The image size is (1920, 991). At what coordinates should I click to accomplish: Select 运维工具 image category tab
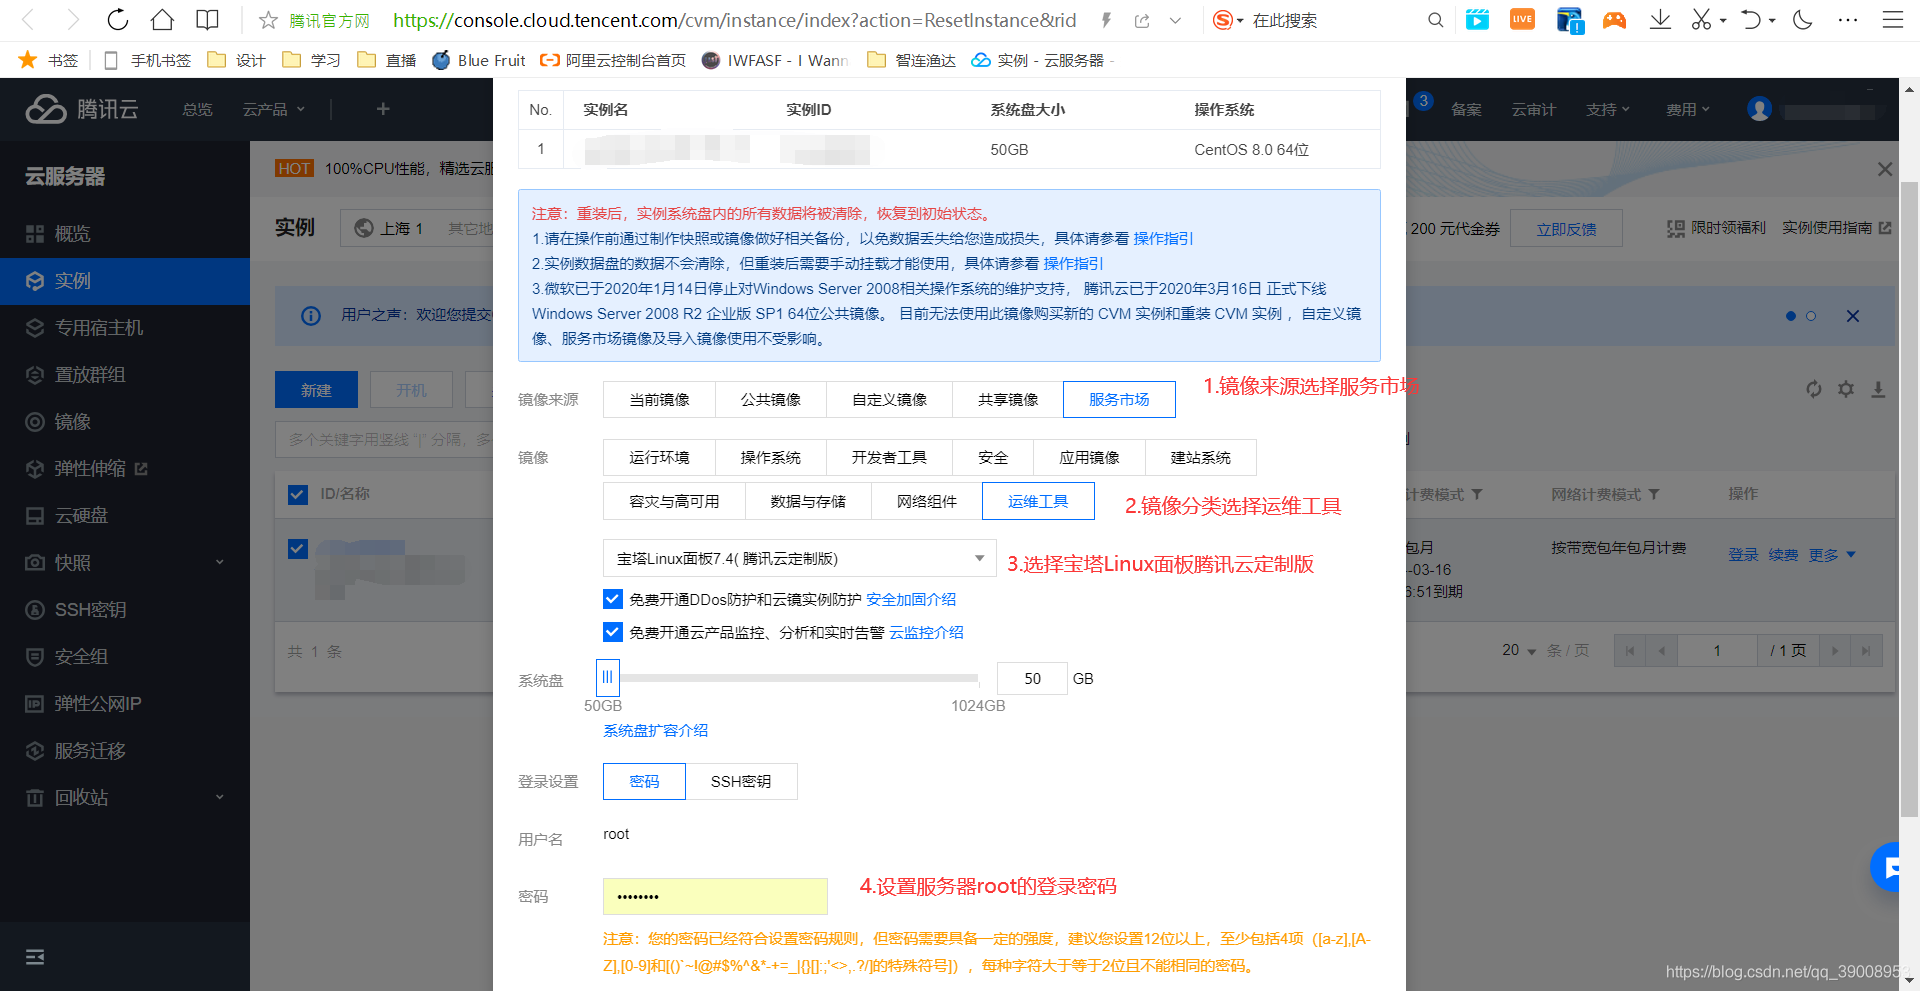point(1038,501)
